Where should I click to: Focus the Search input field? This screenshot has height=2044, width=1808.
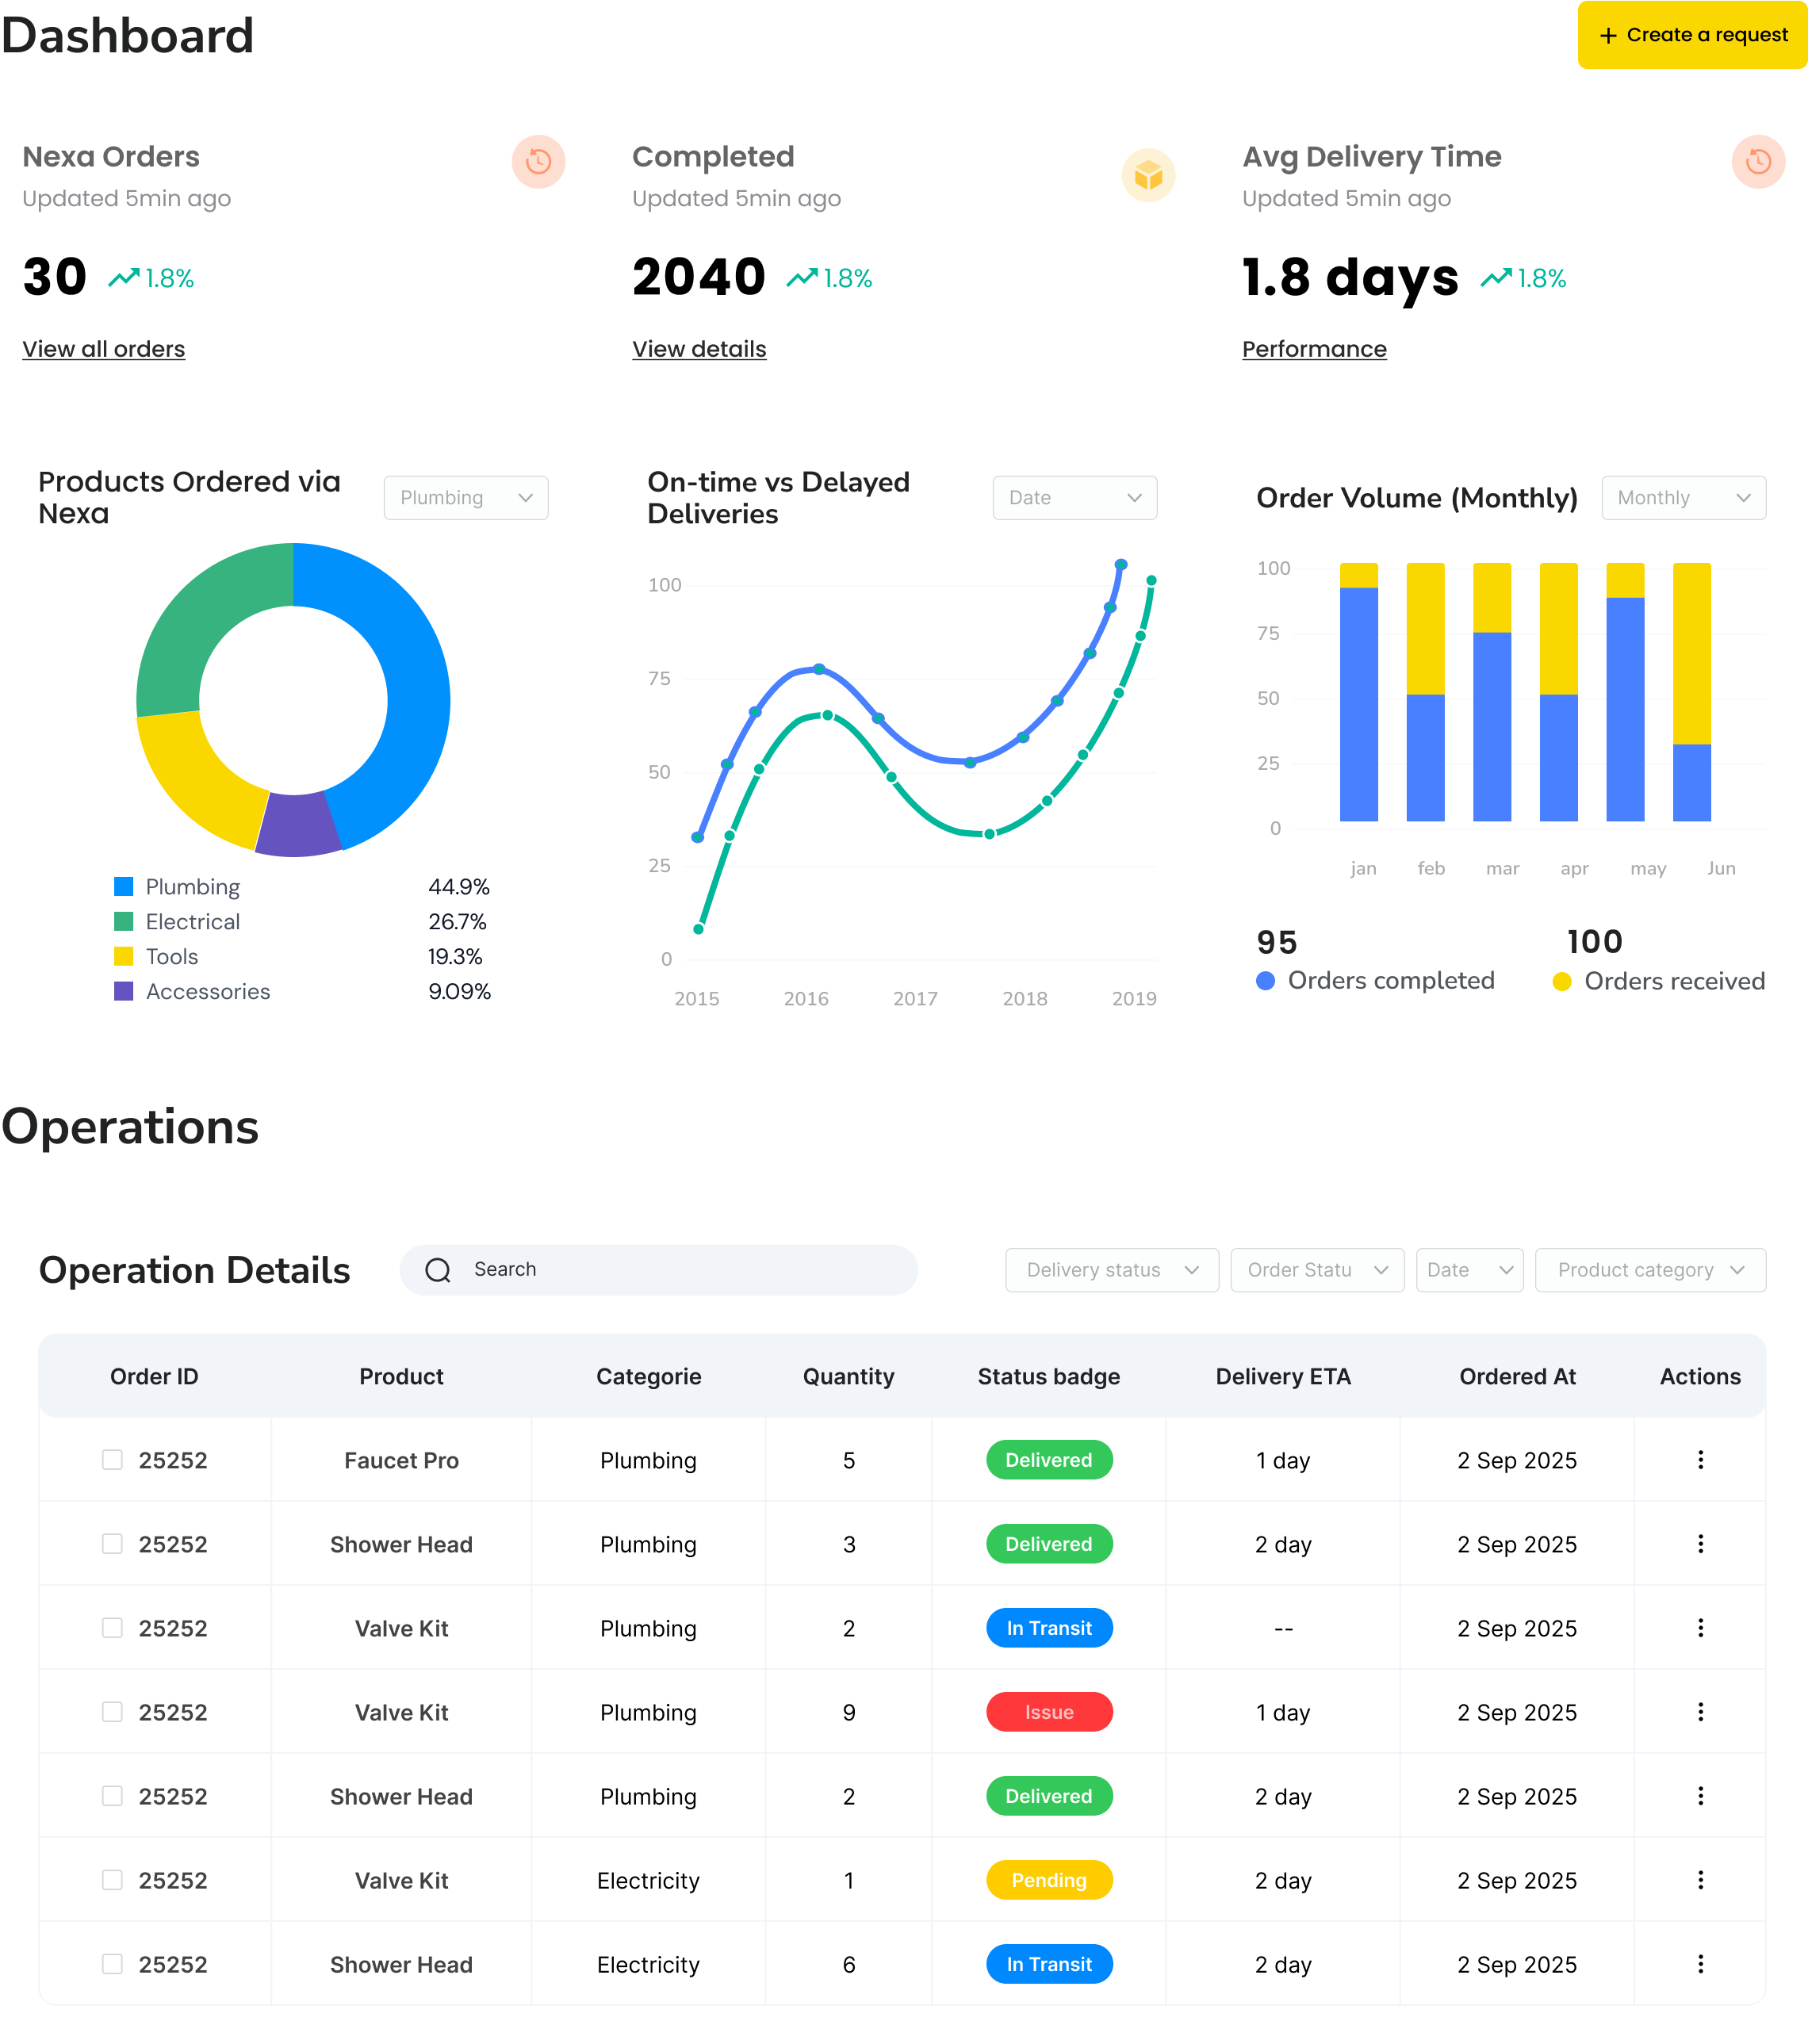tap(680, 1270)
